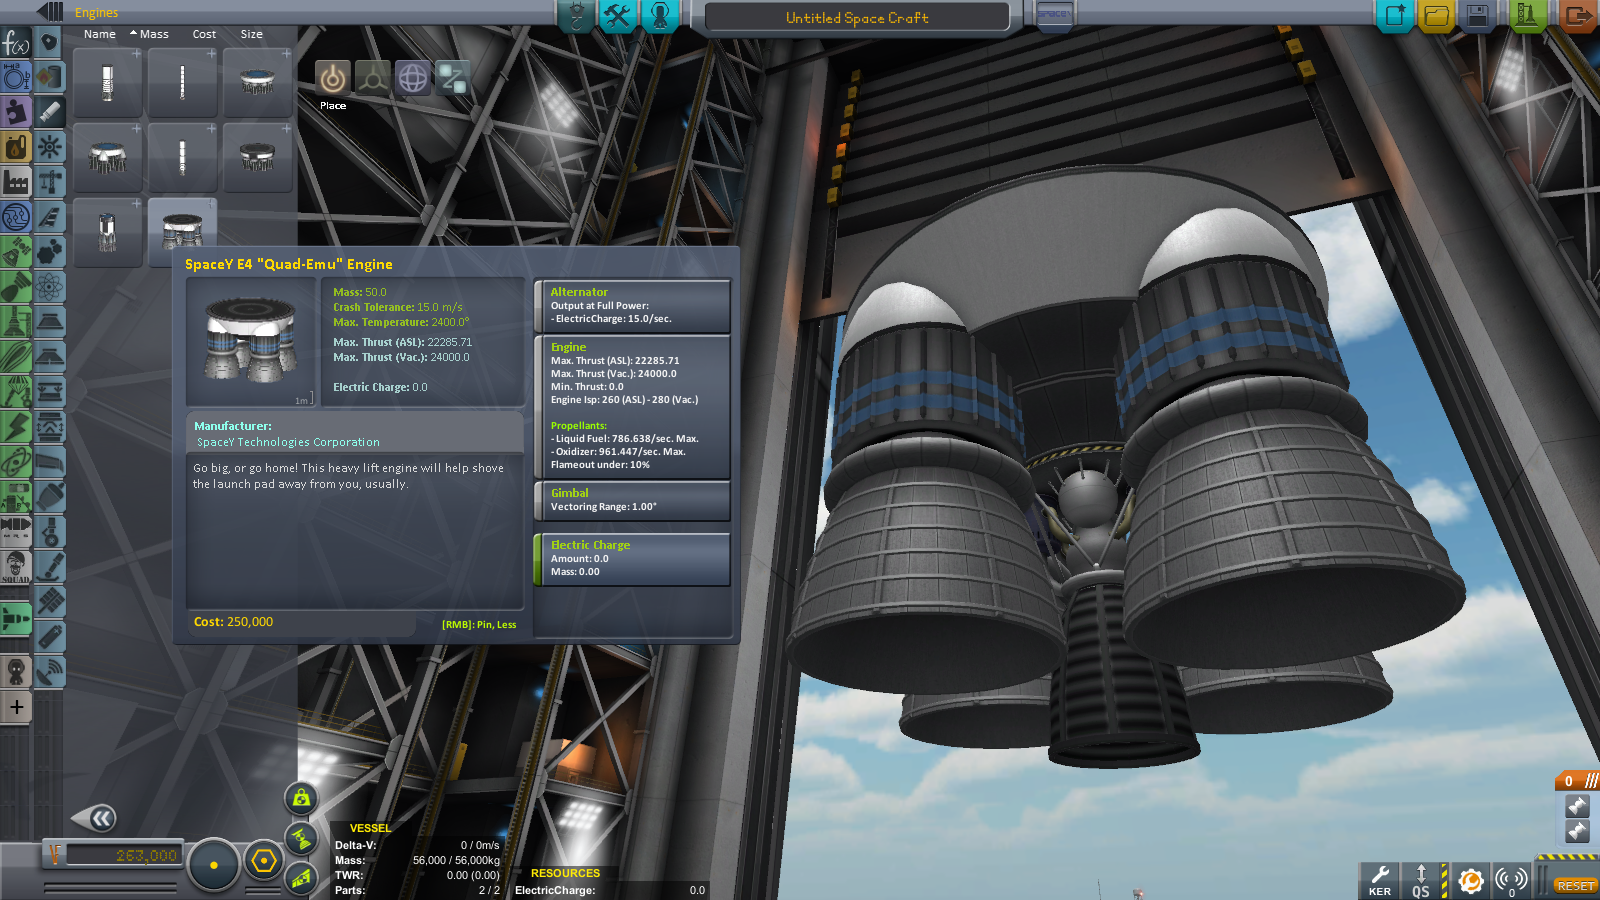Toggle Center of Thrust marker
The width and height of the screenshot is (1600, 900).
(301, 838)
